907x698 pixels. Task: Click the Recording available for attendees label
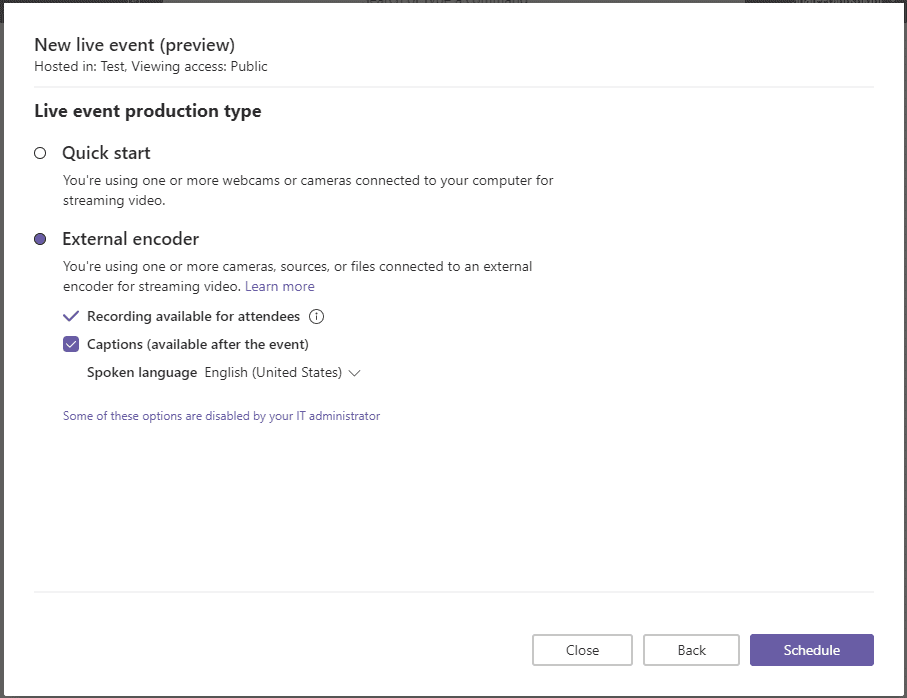[x=193, y=316]
